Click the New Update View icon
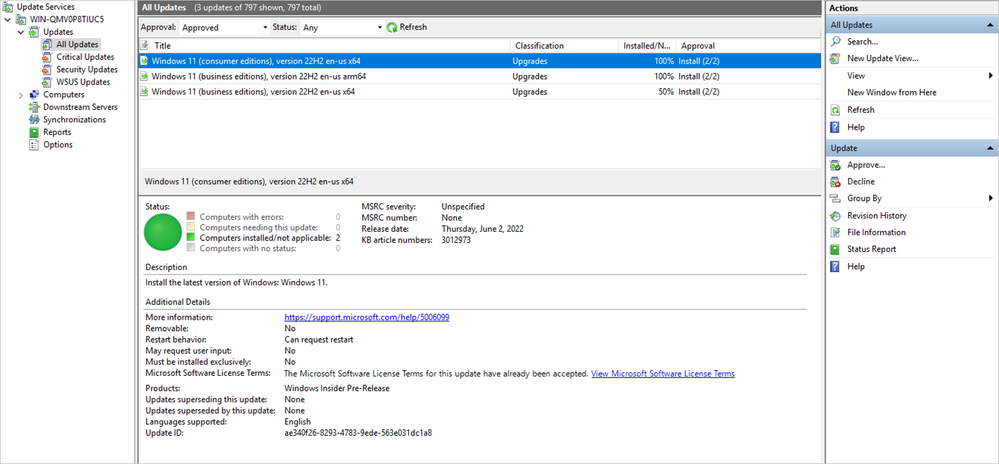 click(x=835, y=59)
